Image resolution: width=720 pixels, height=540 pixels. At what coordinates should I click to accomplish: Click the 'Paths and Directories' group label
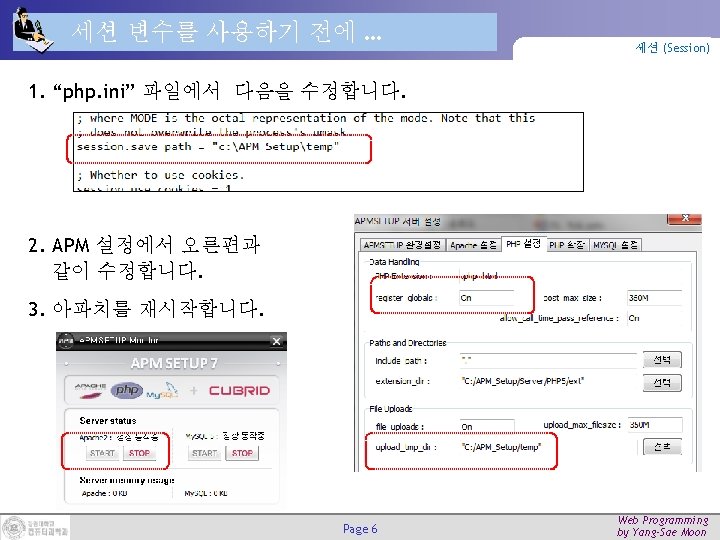[408, 343]
